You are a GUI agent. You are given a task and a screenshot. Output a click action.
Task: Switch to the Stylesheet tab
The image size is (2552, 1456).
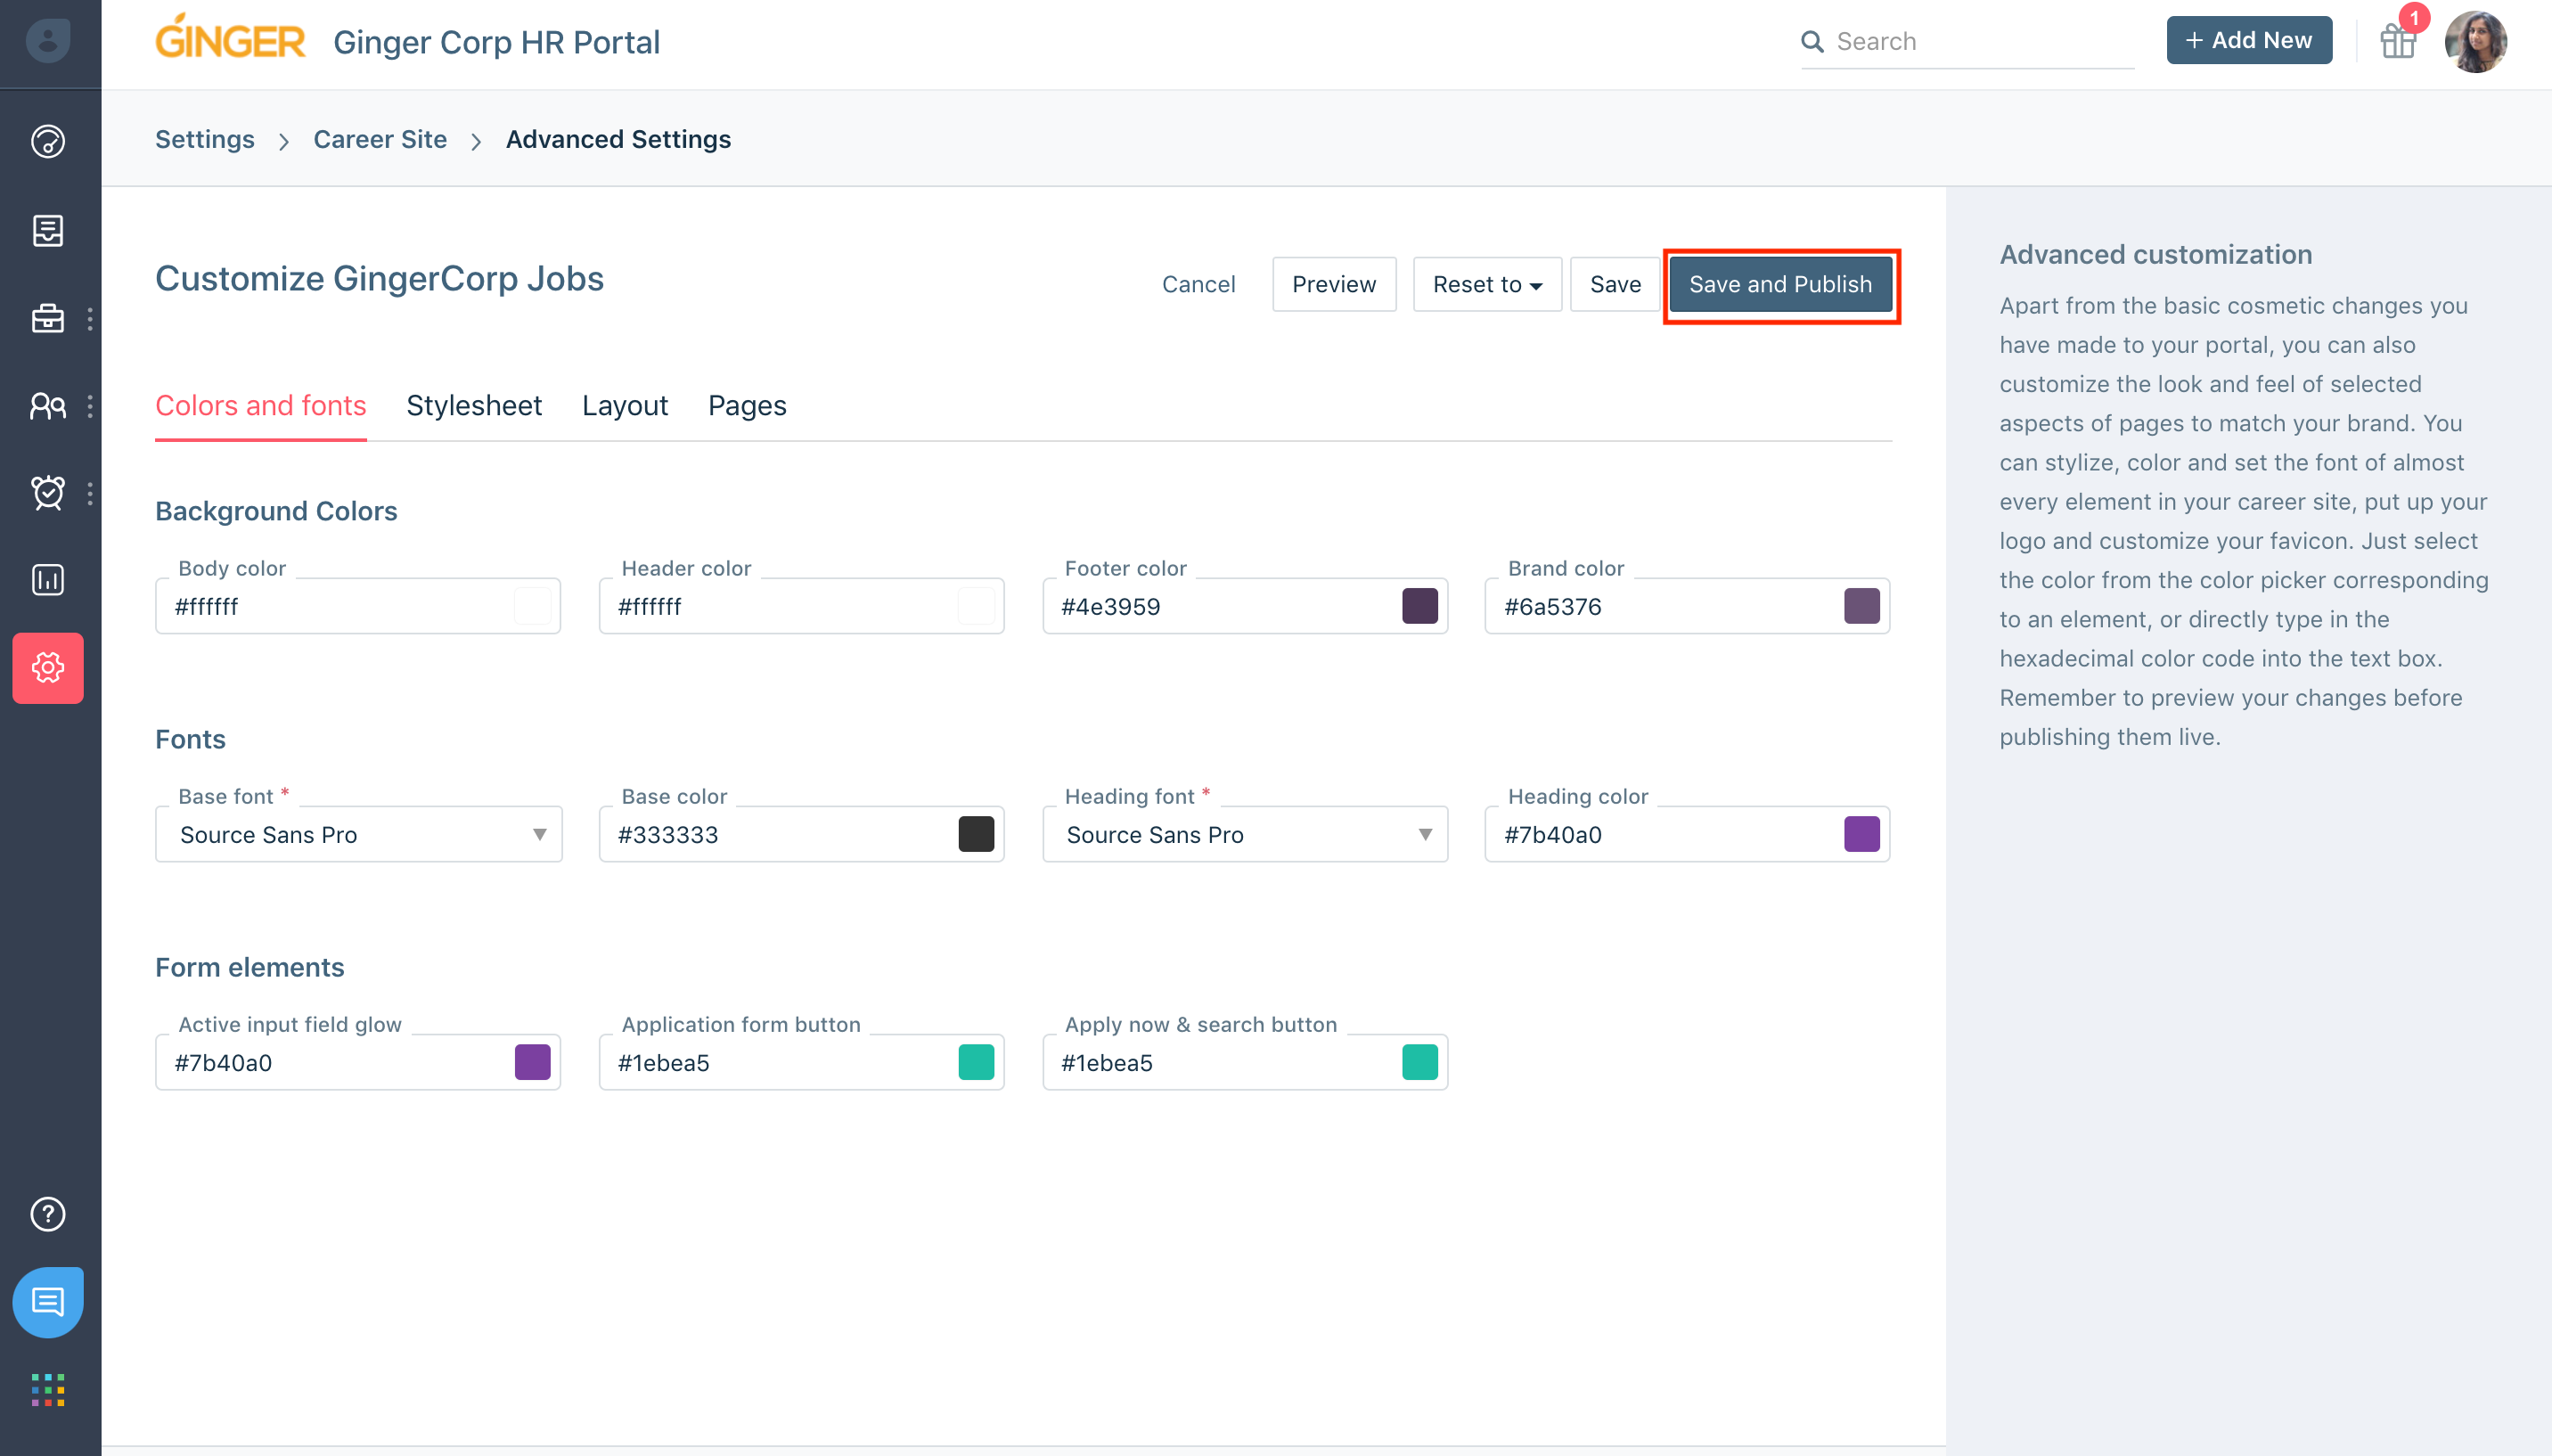(x=474, y=405)
